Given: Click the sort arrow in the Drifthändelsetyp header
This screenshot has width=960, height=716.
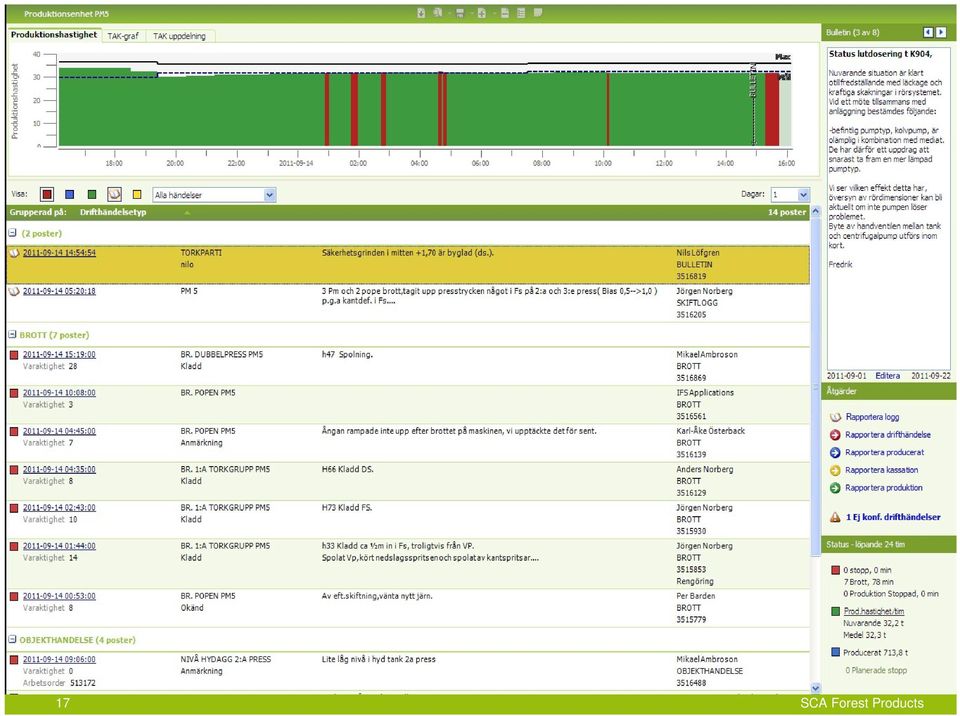Looking at the screenshot, I should (187, 213).
